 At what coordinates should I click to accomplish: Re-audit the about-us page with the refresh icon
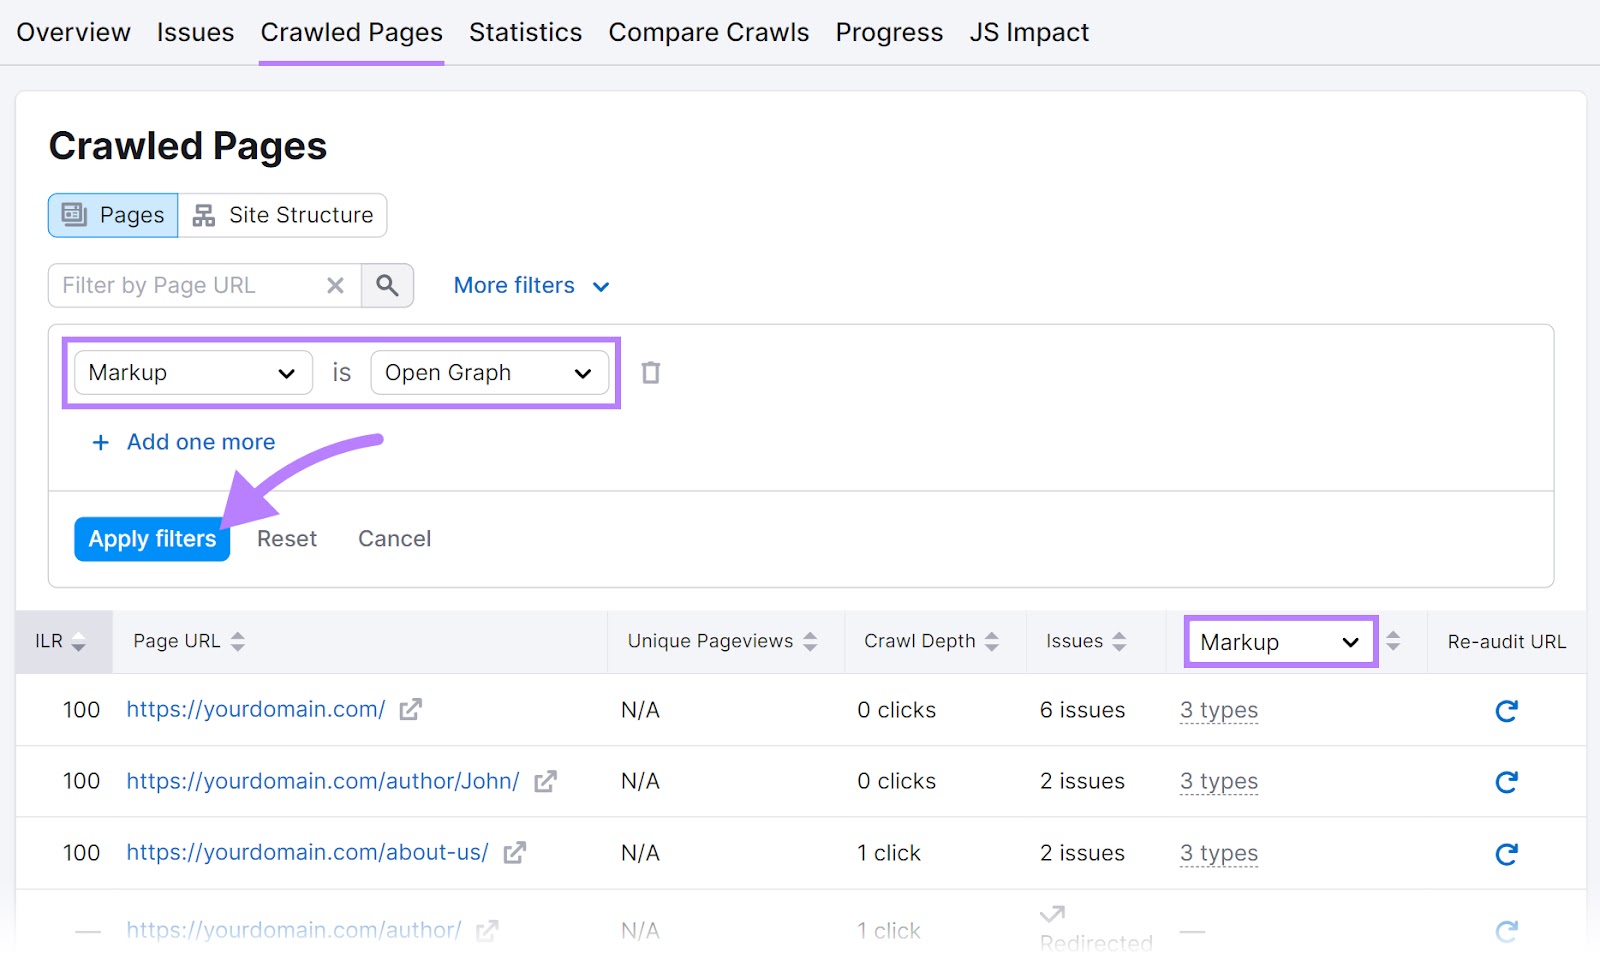click(1507, 853)
